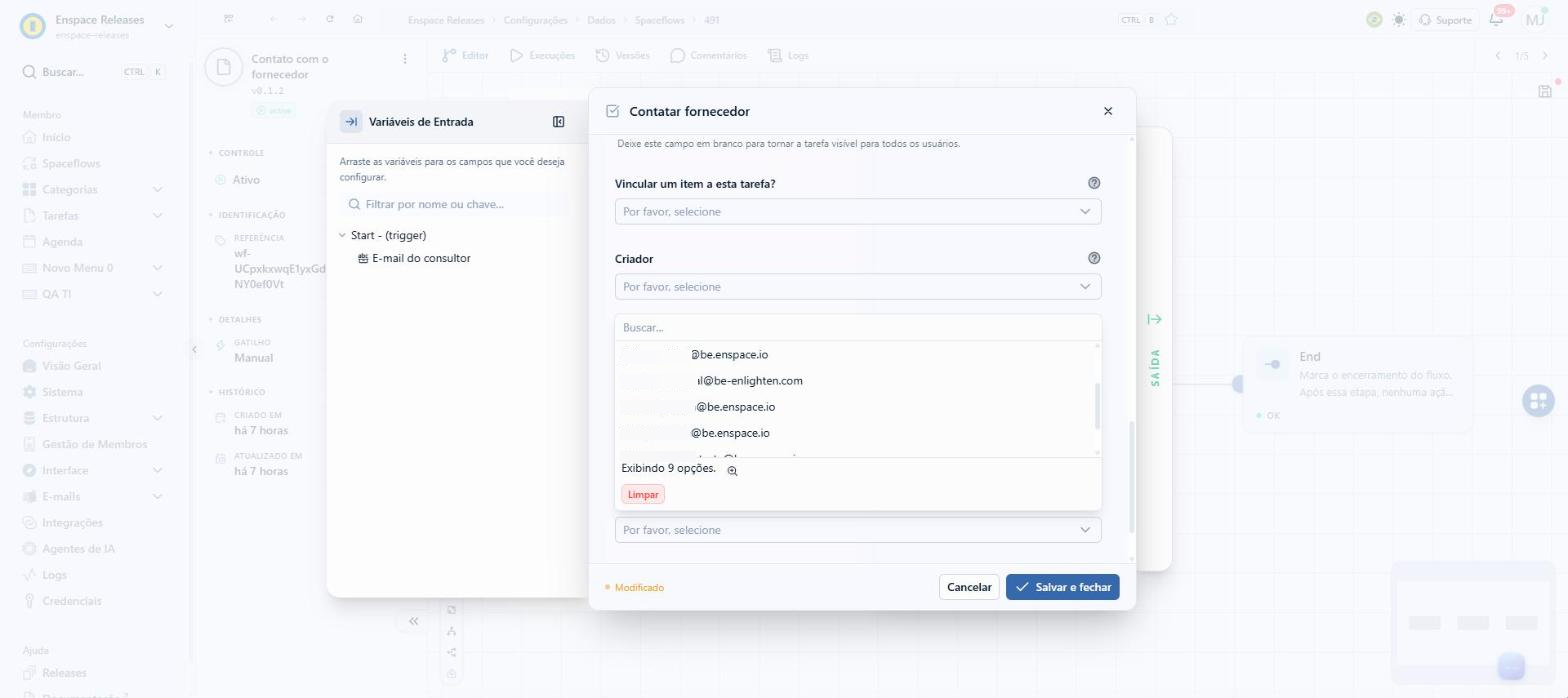Collapse the Variáveis de Entrada panel icon
The image size is (1568, 698).
coord(559,122)
